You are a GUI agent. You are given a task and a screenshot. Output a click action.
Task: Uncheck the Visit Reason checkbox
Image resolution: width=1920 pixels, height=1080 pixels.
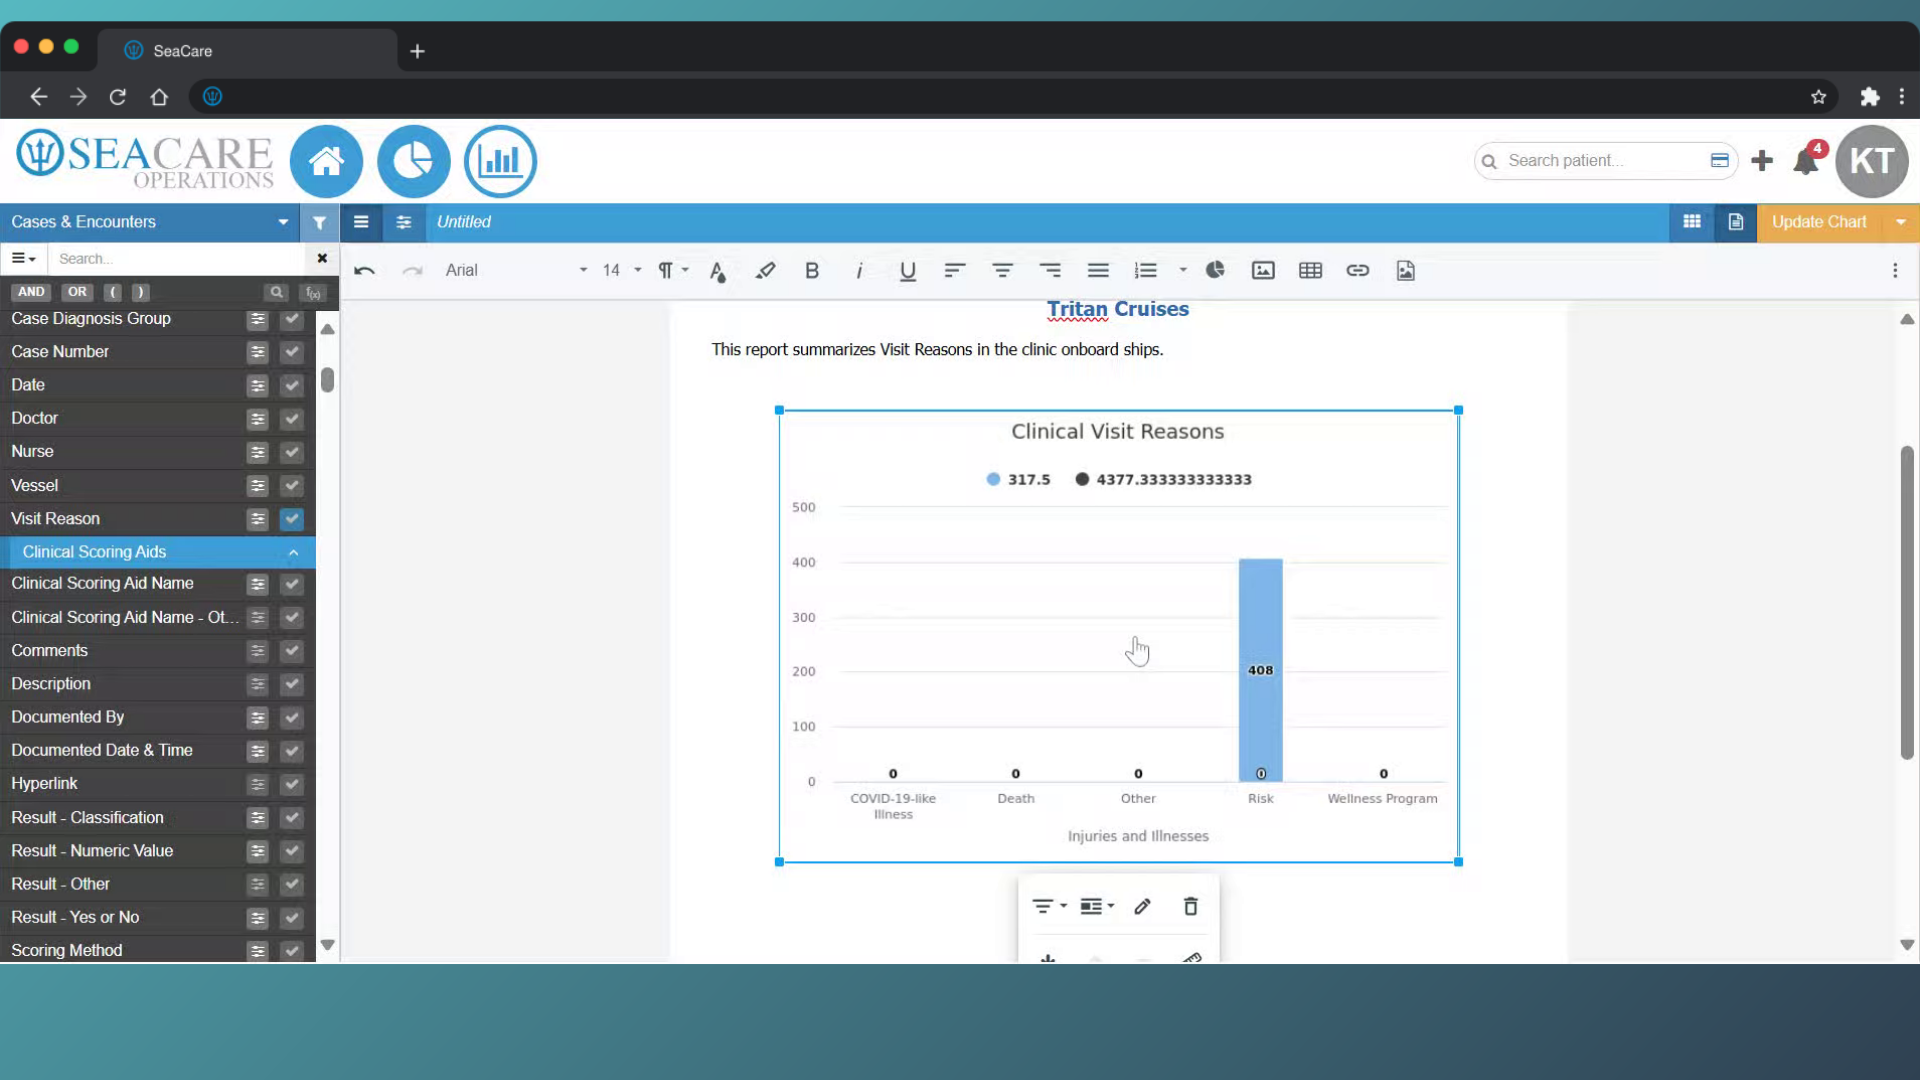pos(291,519)
